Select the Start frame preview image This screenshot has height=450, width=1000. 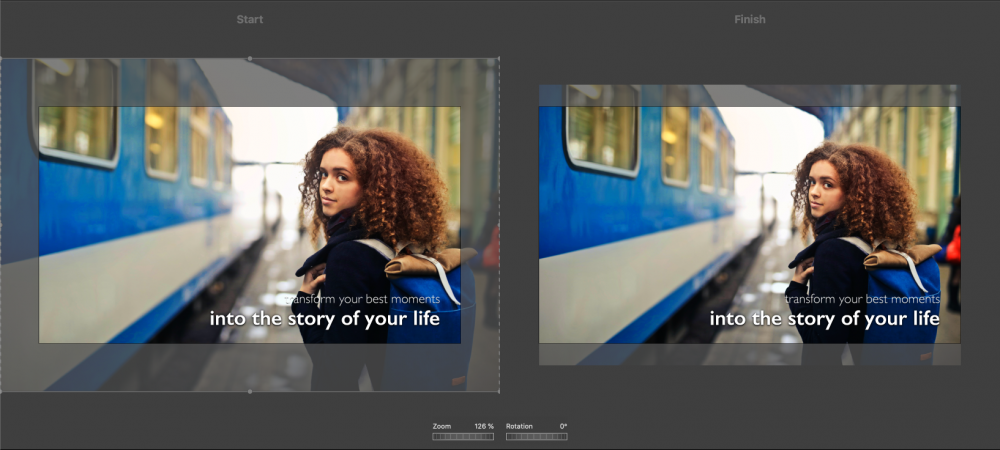249,225
